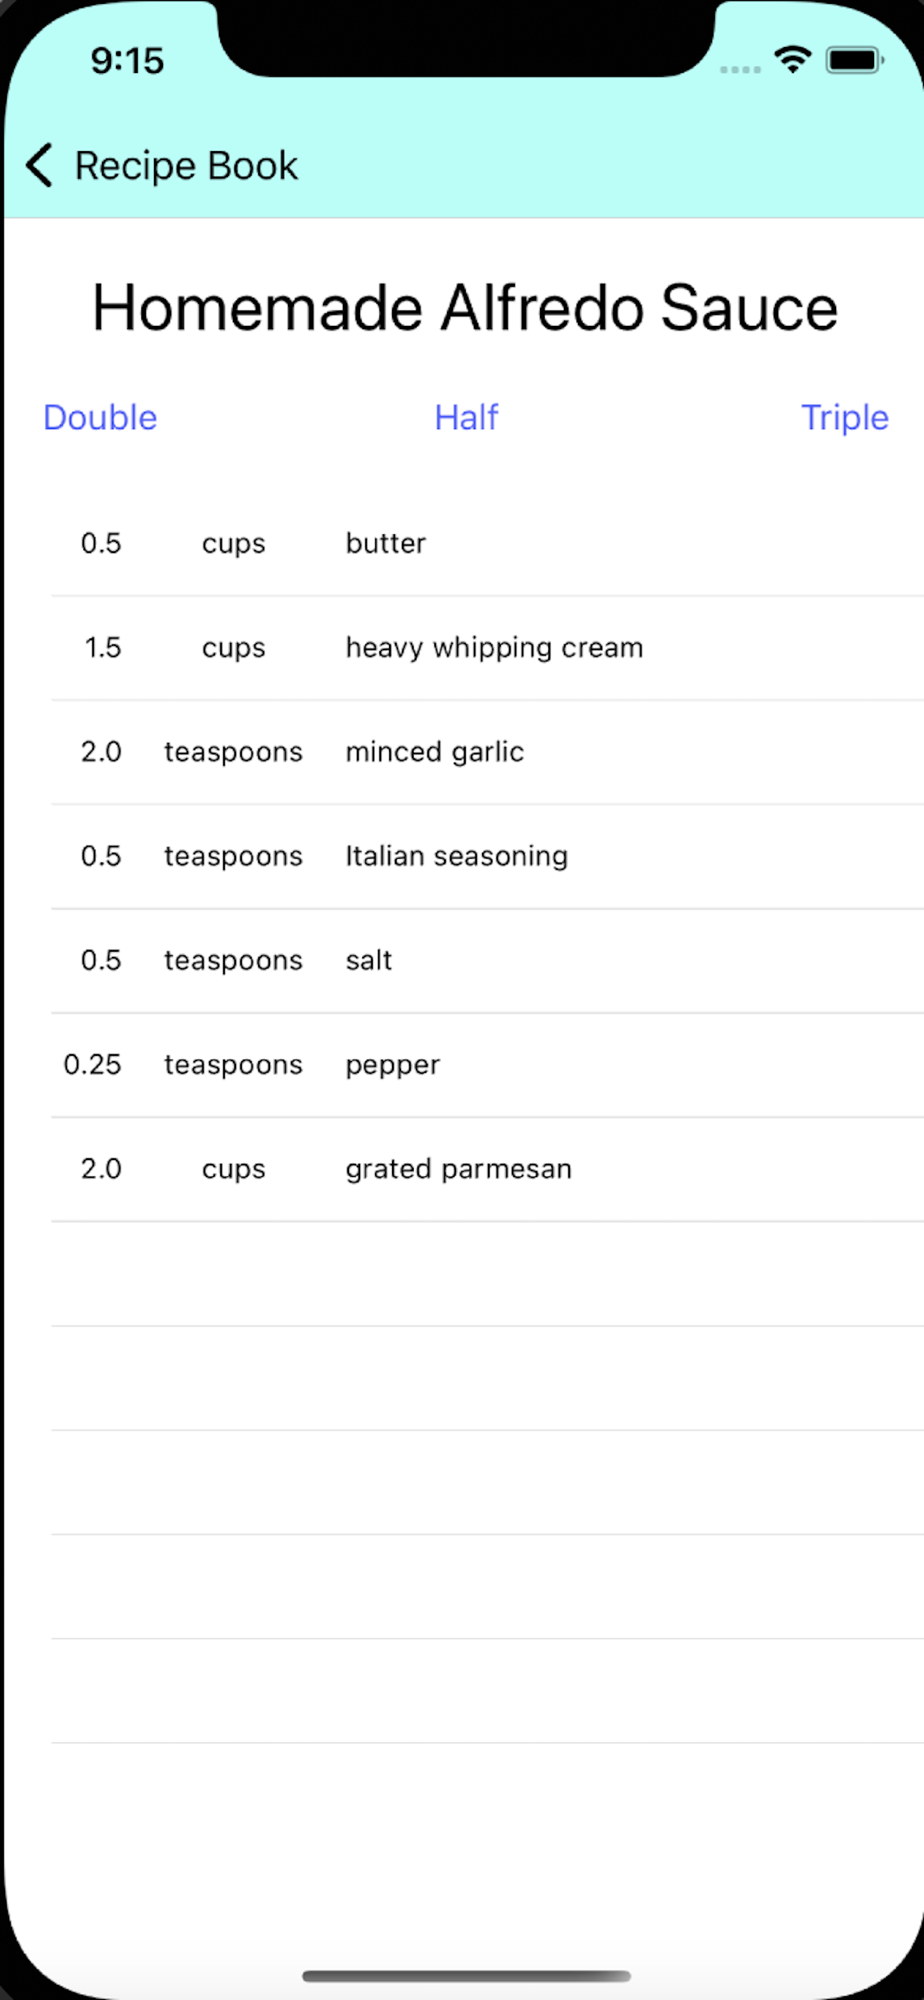Tap the minced garlic ingredient
The height and width of the screenshot is (2000, 924).
(434, 752)
